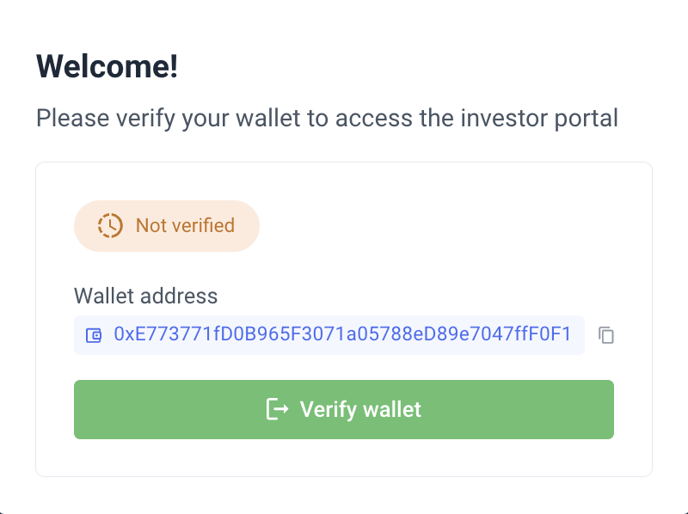The height and width of the screenshot is (514, 688).
Task: Click the dashed clock icon in the status badge
Action: coord(110,226)
